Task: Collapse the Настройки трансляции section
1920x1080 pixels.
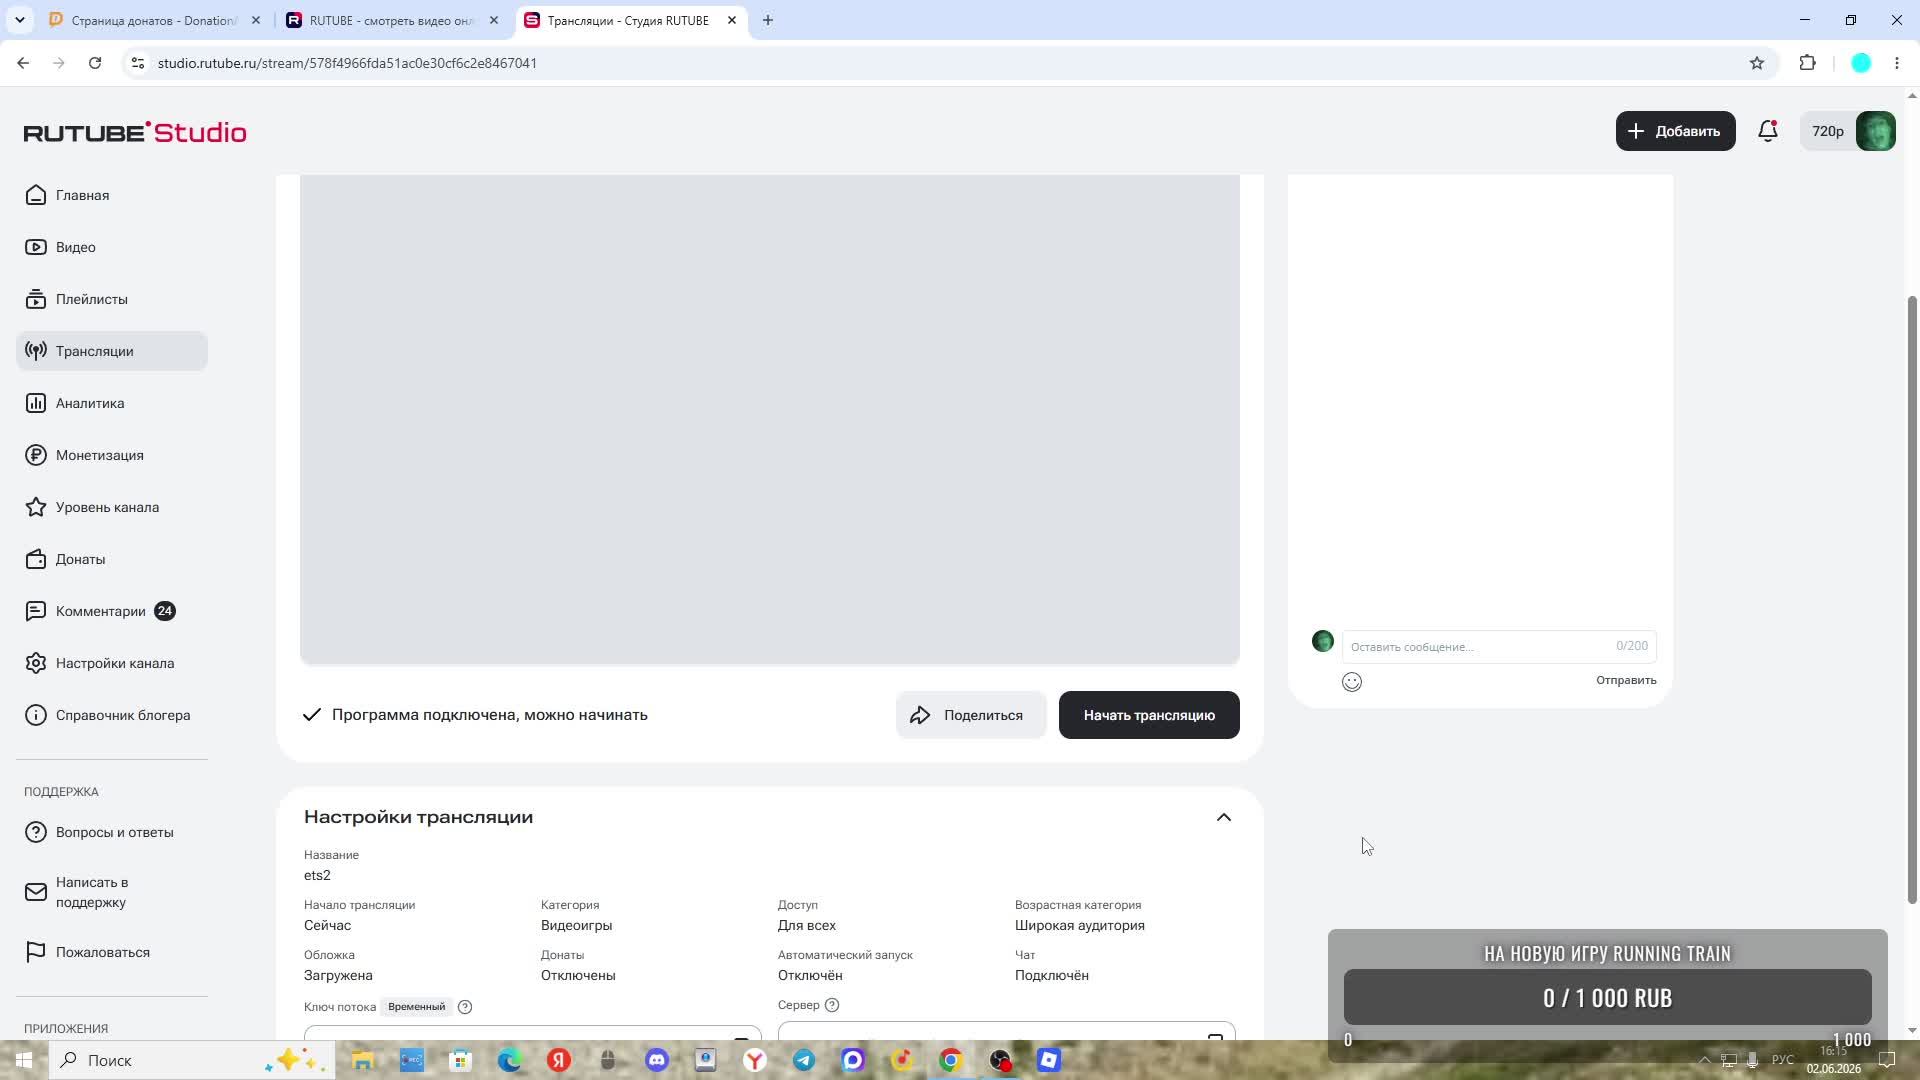Action: click(x=1224, y=817)
